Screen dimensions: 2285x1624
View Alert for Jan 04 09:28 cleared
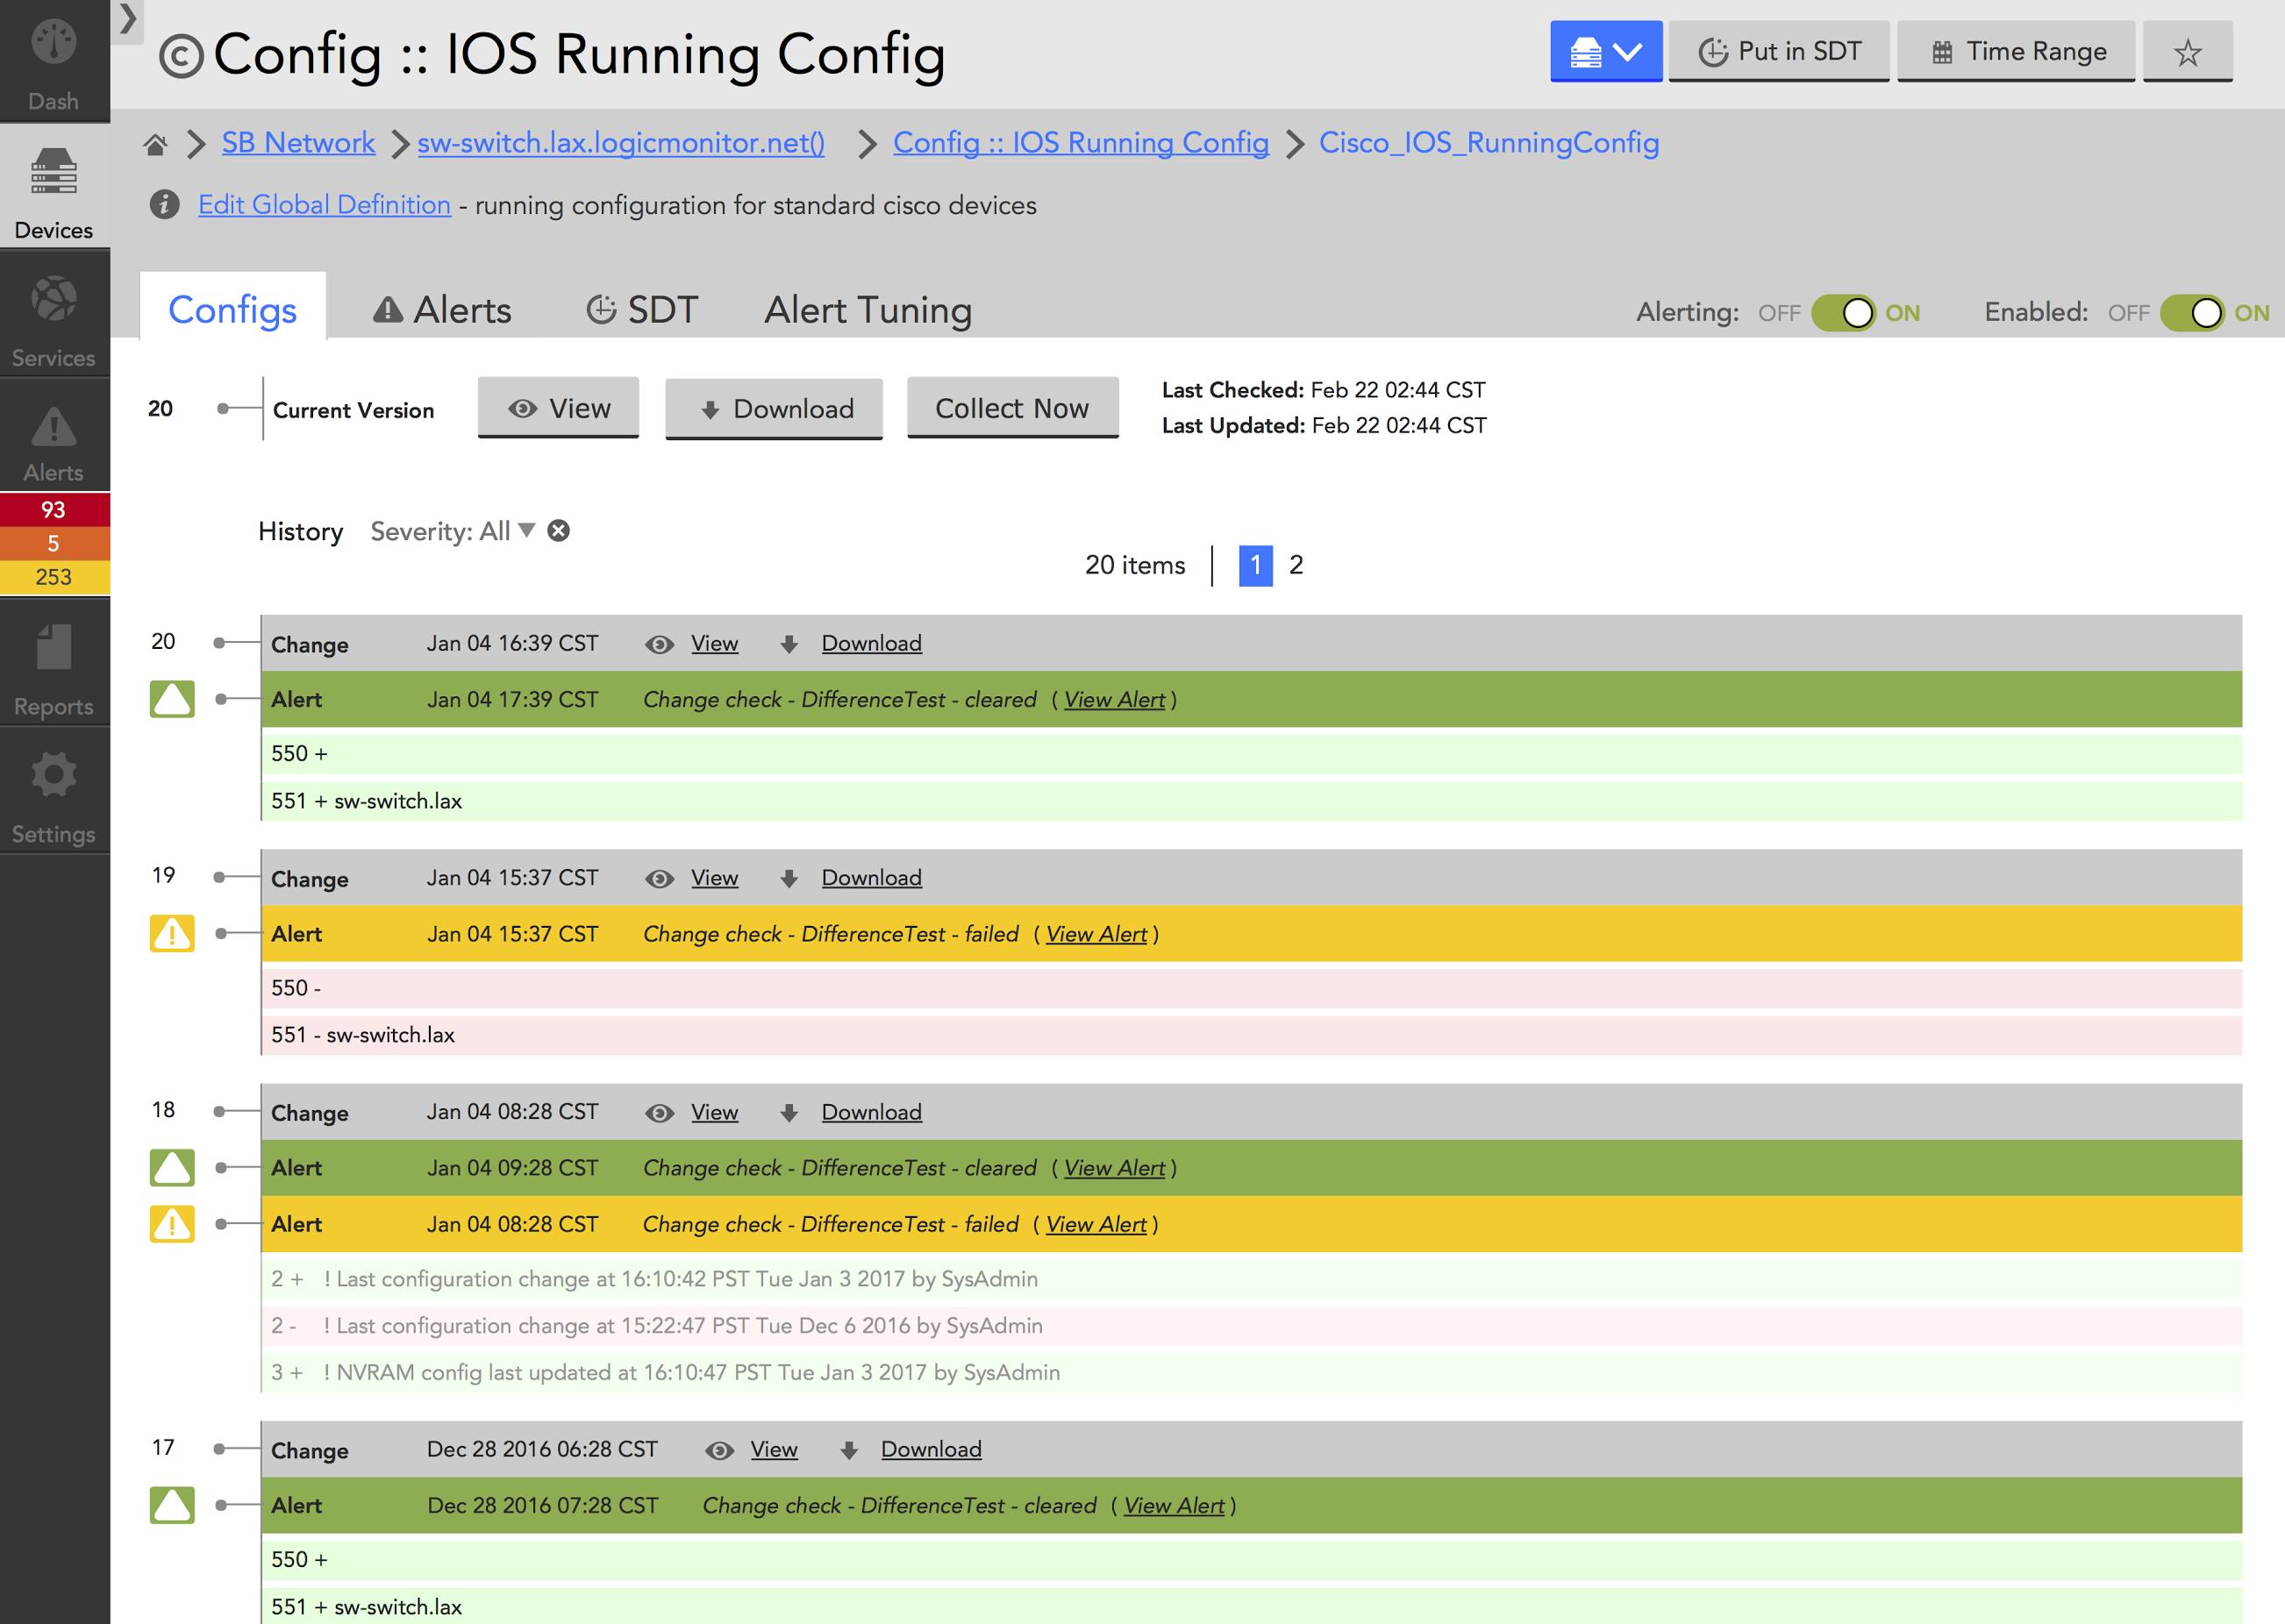tap(1114, 1168)
